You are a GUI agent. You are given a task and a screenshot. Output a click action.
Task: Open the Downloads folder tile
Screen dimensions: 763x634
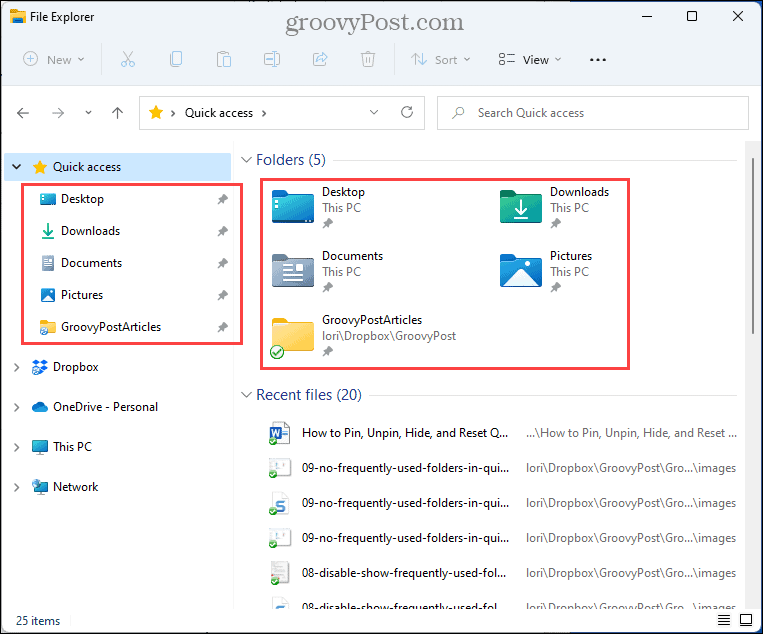[554, 207]
